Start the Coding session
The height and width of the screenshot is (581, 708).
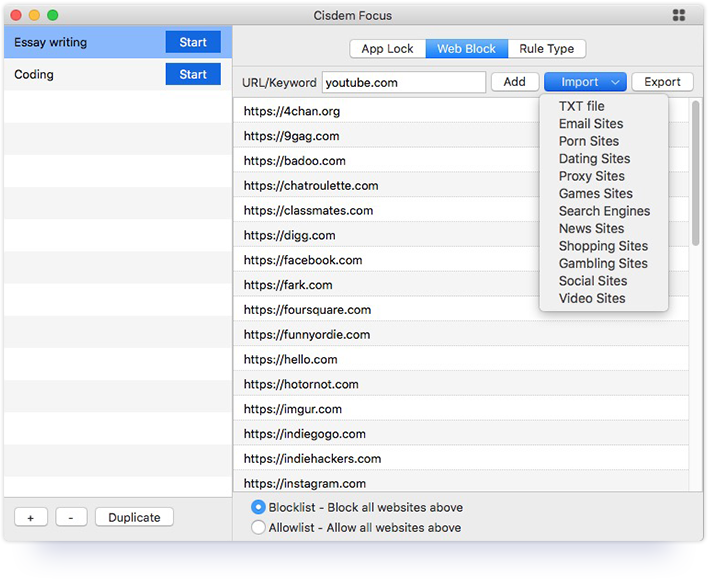pos(193,74)
